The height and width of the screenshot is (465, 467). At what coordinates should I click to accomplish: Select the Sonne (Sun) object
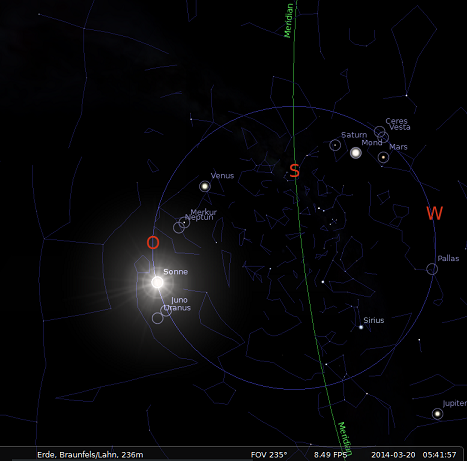[x=157, y=282]
